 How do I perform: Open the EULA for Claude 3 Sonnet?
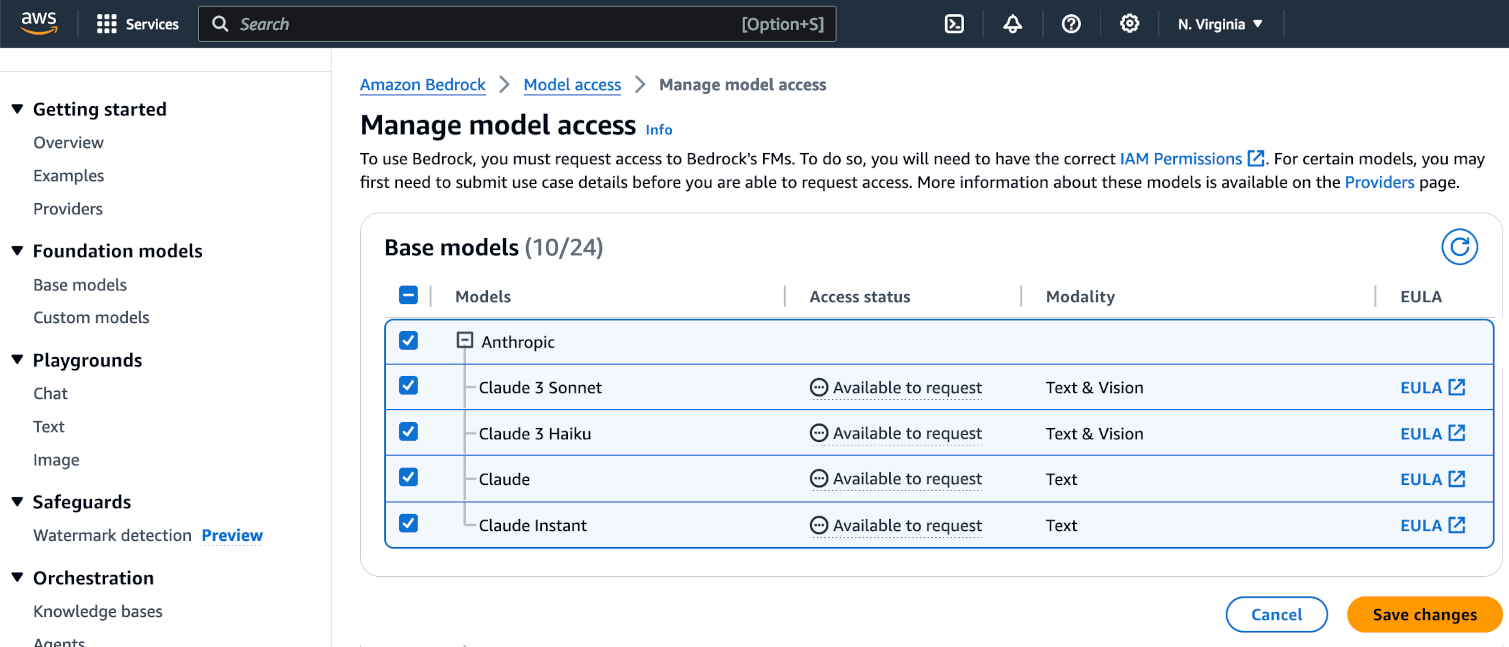pyautogui.click(x=1432, y=388)
